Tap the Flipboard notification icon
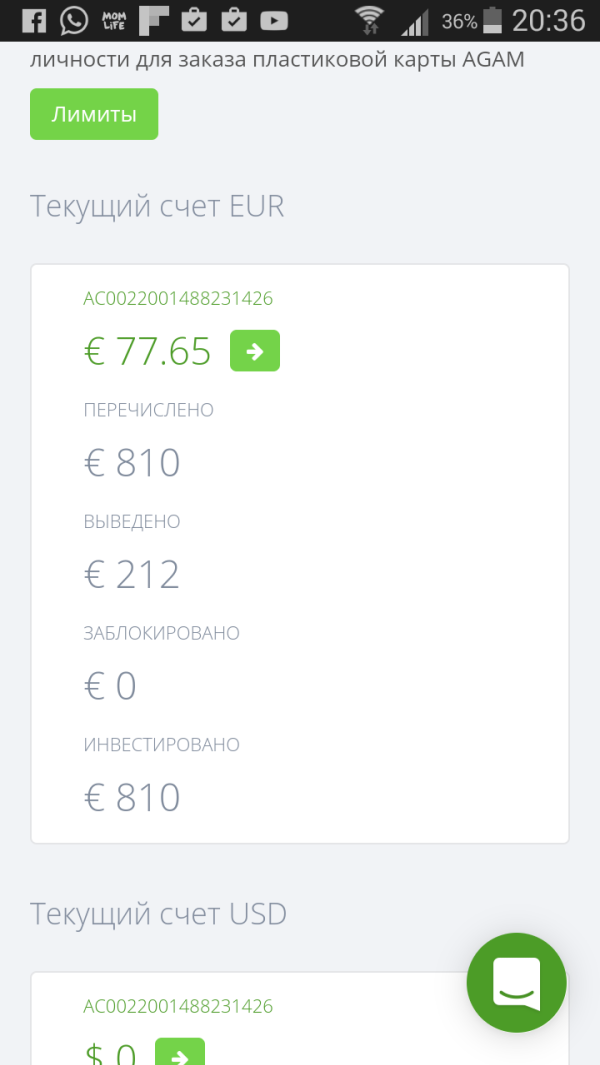The height and width of the screenshot is (1065, 600). click(x=154, y=20)
